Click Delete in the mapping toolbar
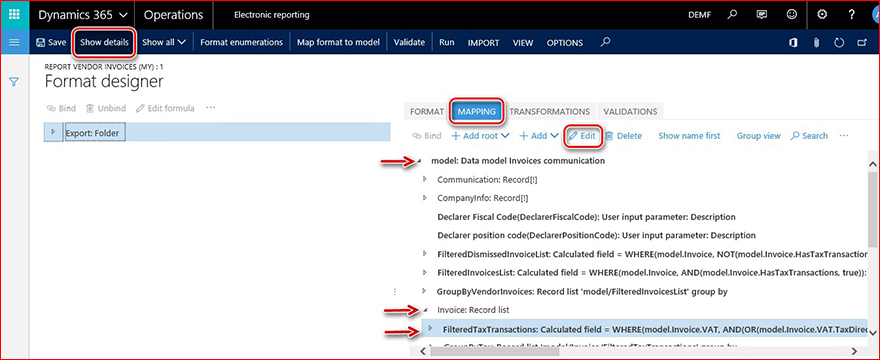Screen dimensions: 880x360 624,136
